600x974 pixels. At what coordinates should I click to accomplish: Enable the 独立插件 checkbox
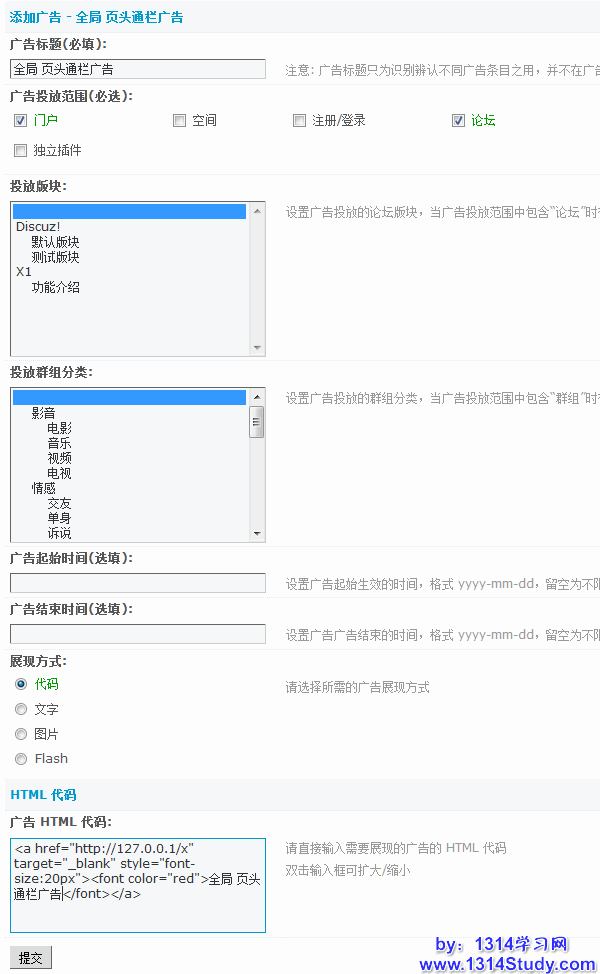point(20,151)
